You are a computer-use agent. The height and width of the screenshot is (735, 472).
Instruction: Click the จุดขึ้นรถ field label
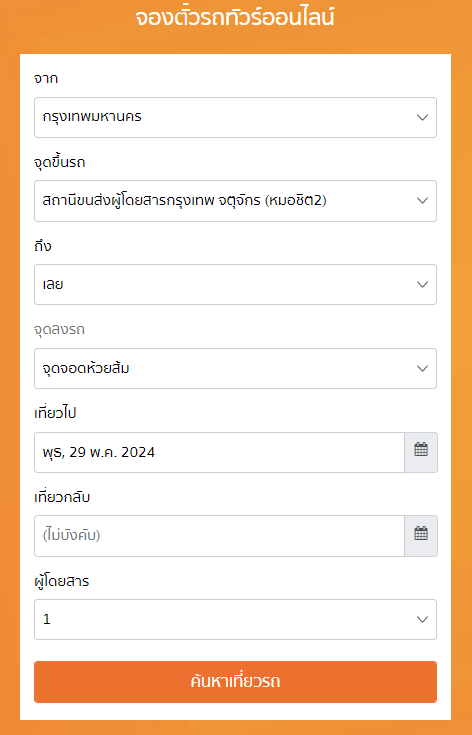(x=60, y=162)
